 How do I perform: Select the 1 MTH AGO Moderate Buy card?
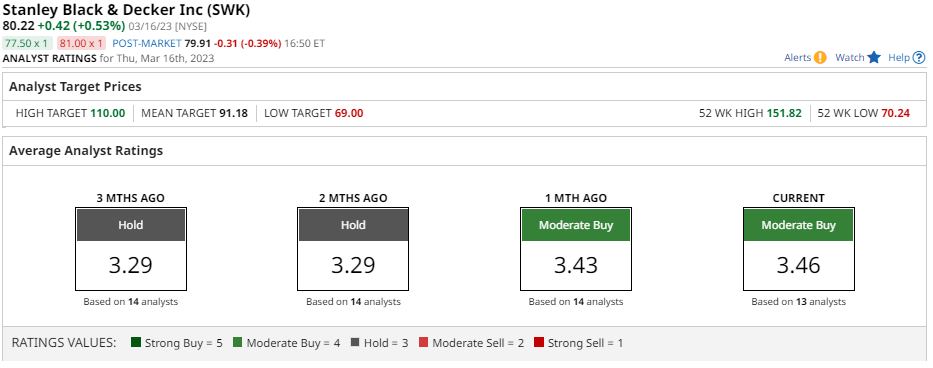pos(576,249)
